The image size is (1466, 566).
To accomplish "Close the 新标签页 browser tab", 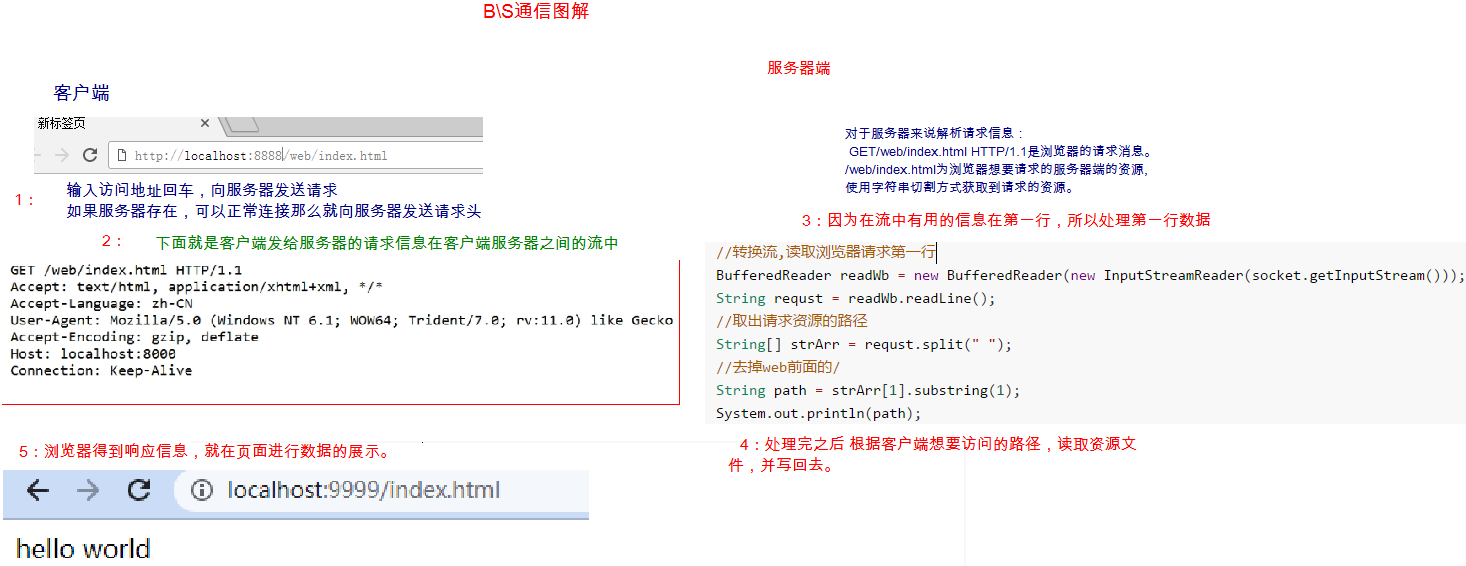I will pos(204,123).
